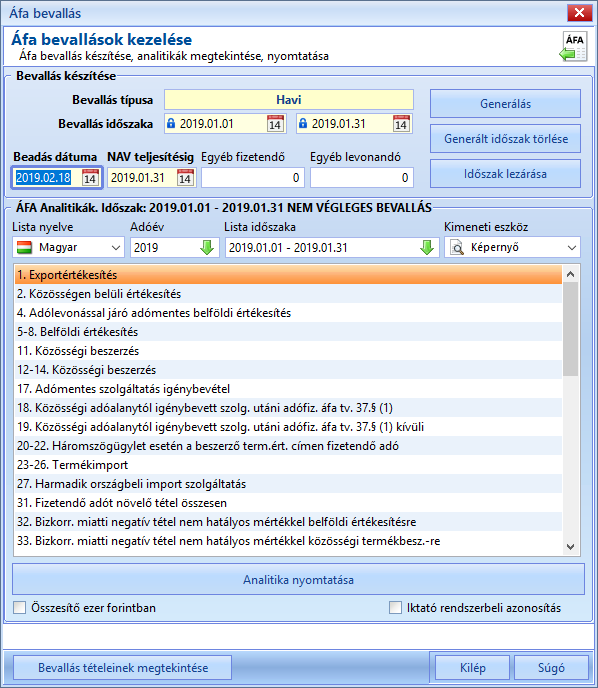The image size is (598, 688).
Task: Click the Egyéb fizetendő input field
Action: [253, 178]
